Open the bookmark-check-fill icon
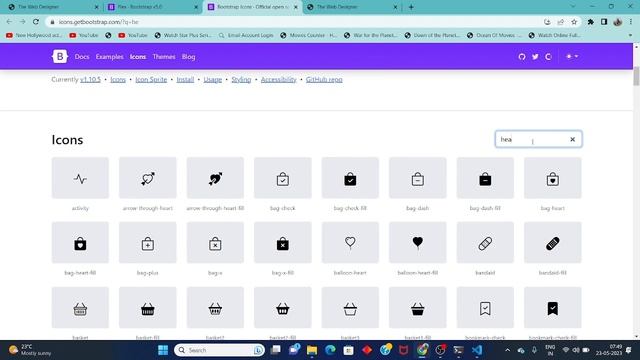This screenshot has height=360, width=640. [x=553, y=308]
